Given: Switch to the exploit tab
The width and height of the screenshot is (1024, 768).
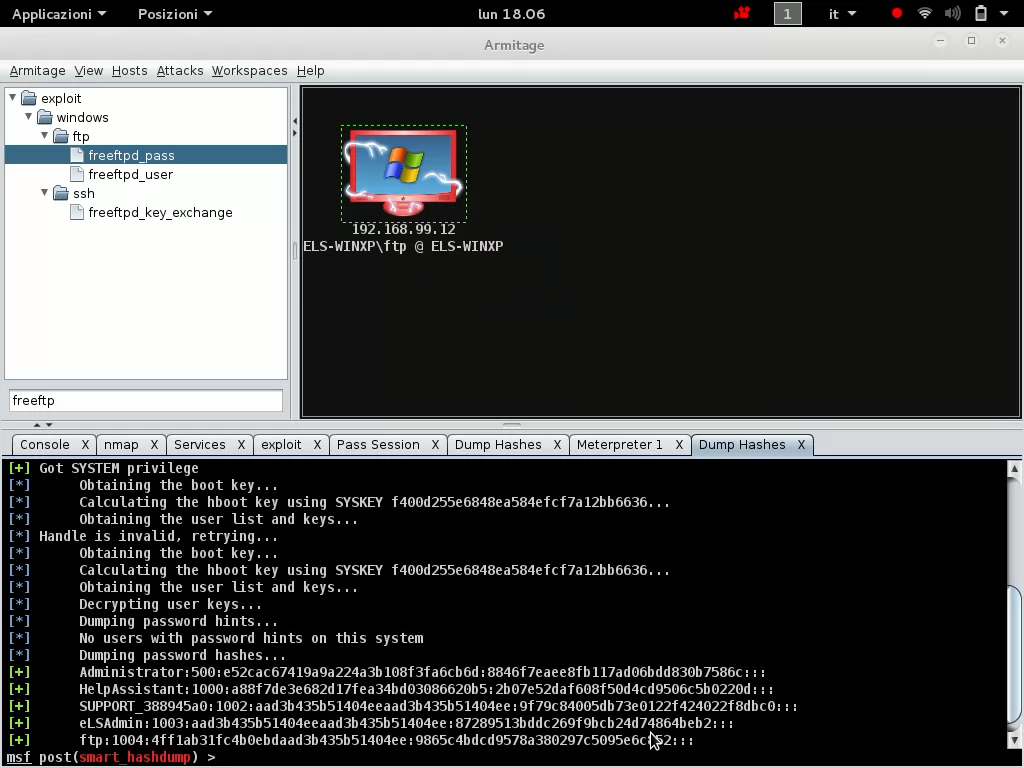Looking at the screenshot, I should 281,445.
